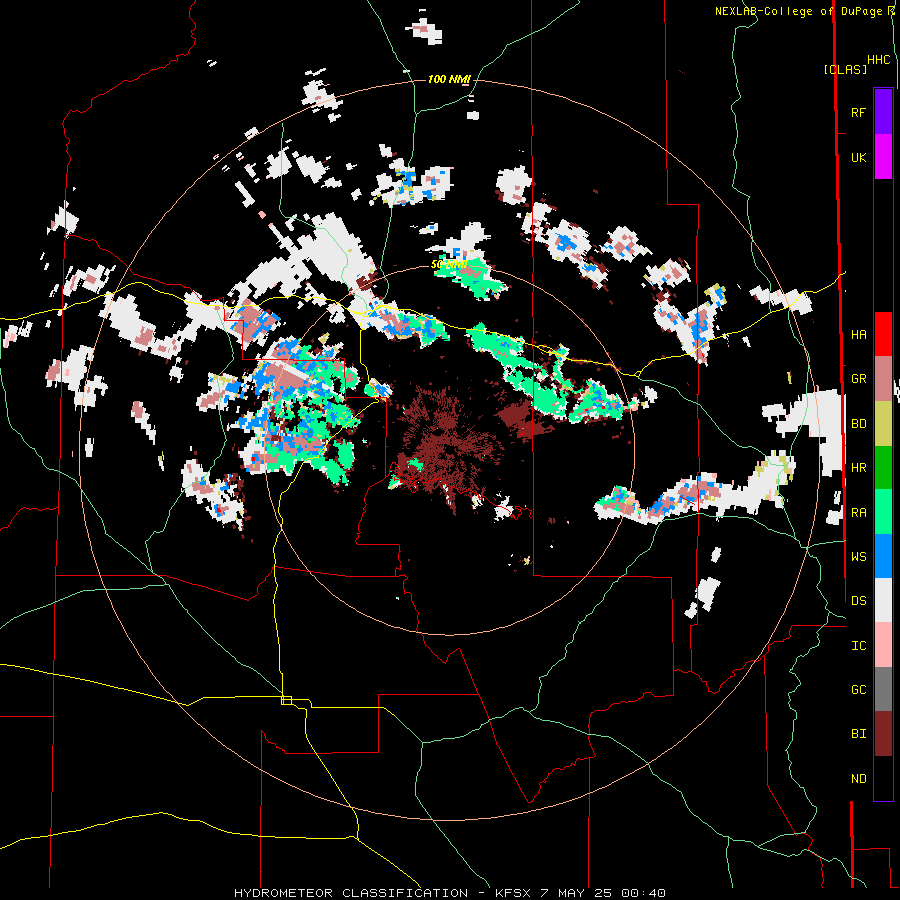This screenshot has width=900, height=900.
Task: Click the '[CLAS]' units label
Action: [845, 70]
